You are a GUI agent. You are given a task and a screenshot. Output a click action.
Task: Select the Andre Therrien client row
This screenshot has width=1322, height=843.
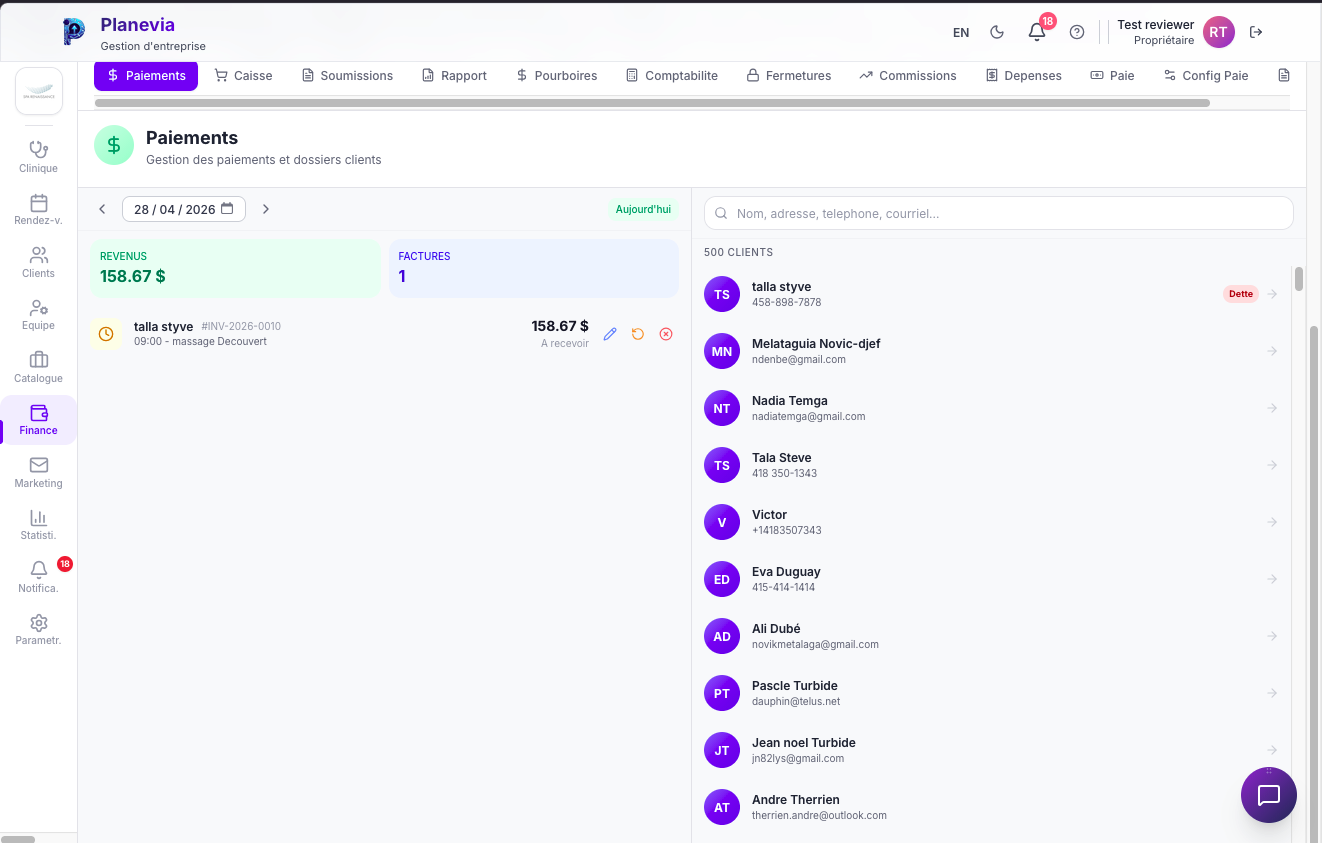992,807
